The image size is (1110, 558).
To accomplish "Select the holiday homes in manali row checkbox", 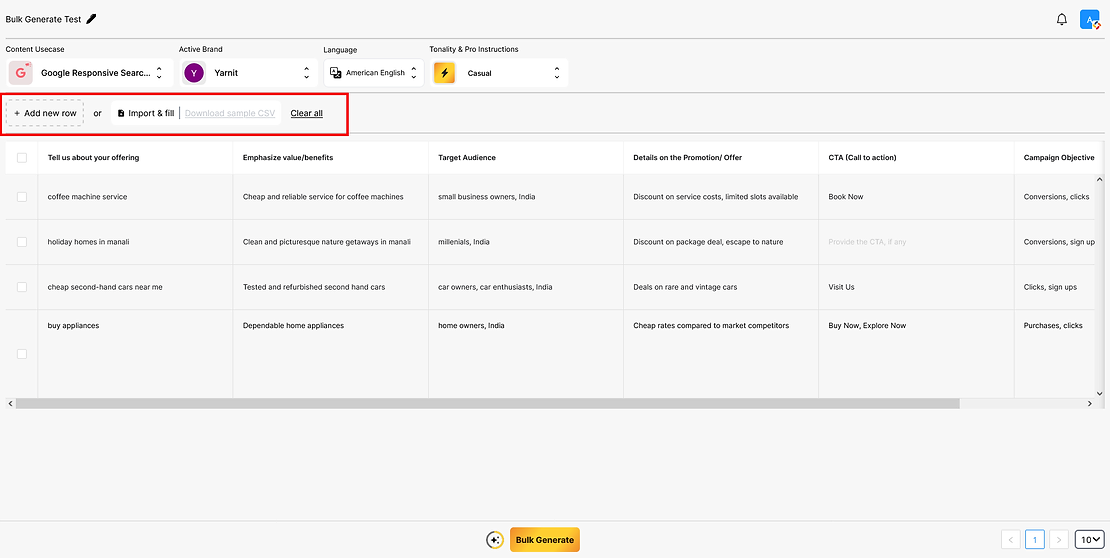I will pos(22,242).
